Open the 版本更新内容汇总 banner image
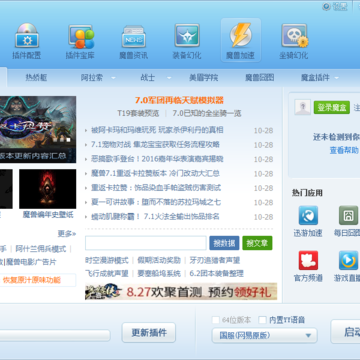The height and width of the screenshot is (360, 360). point(38,129)
